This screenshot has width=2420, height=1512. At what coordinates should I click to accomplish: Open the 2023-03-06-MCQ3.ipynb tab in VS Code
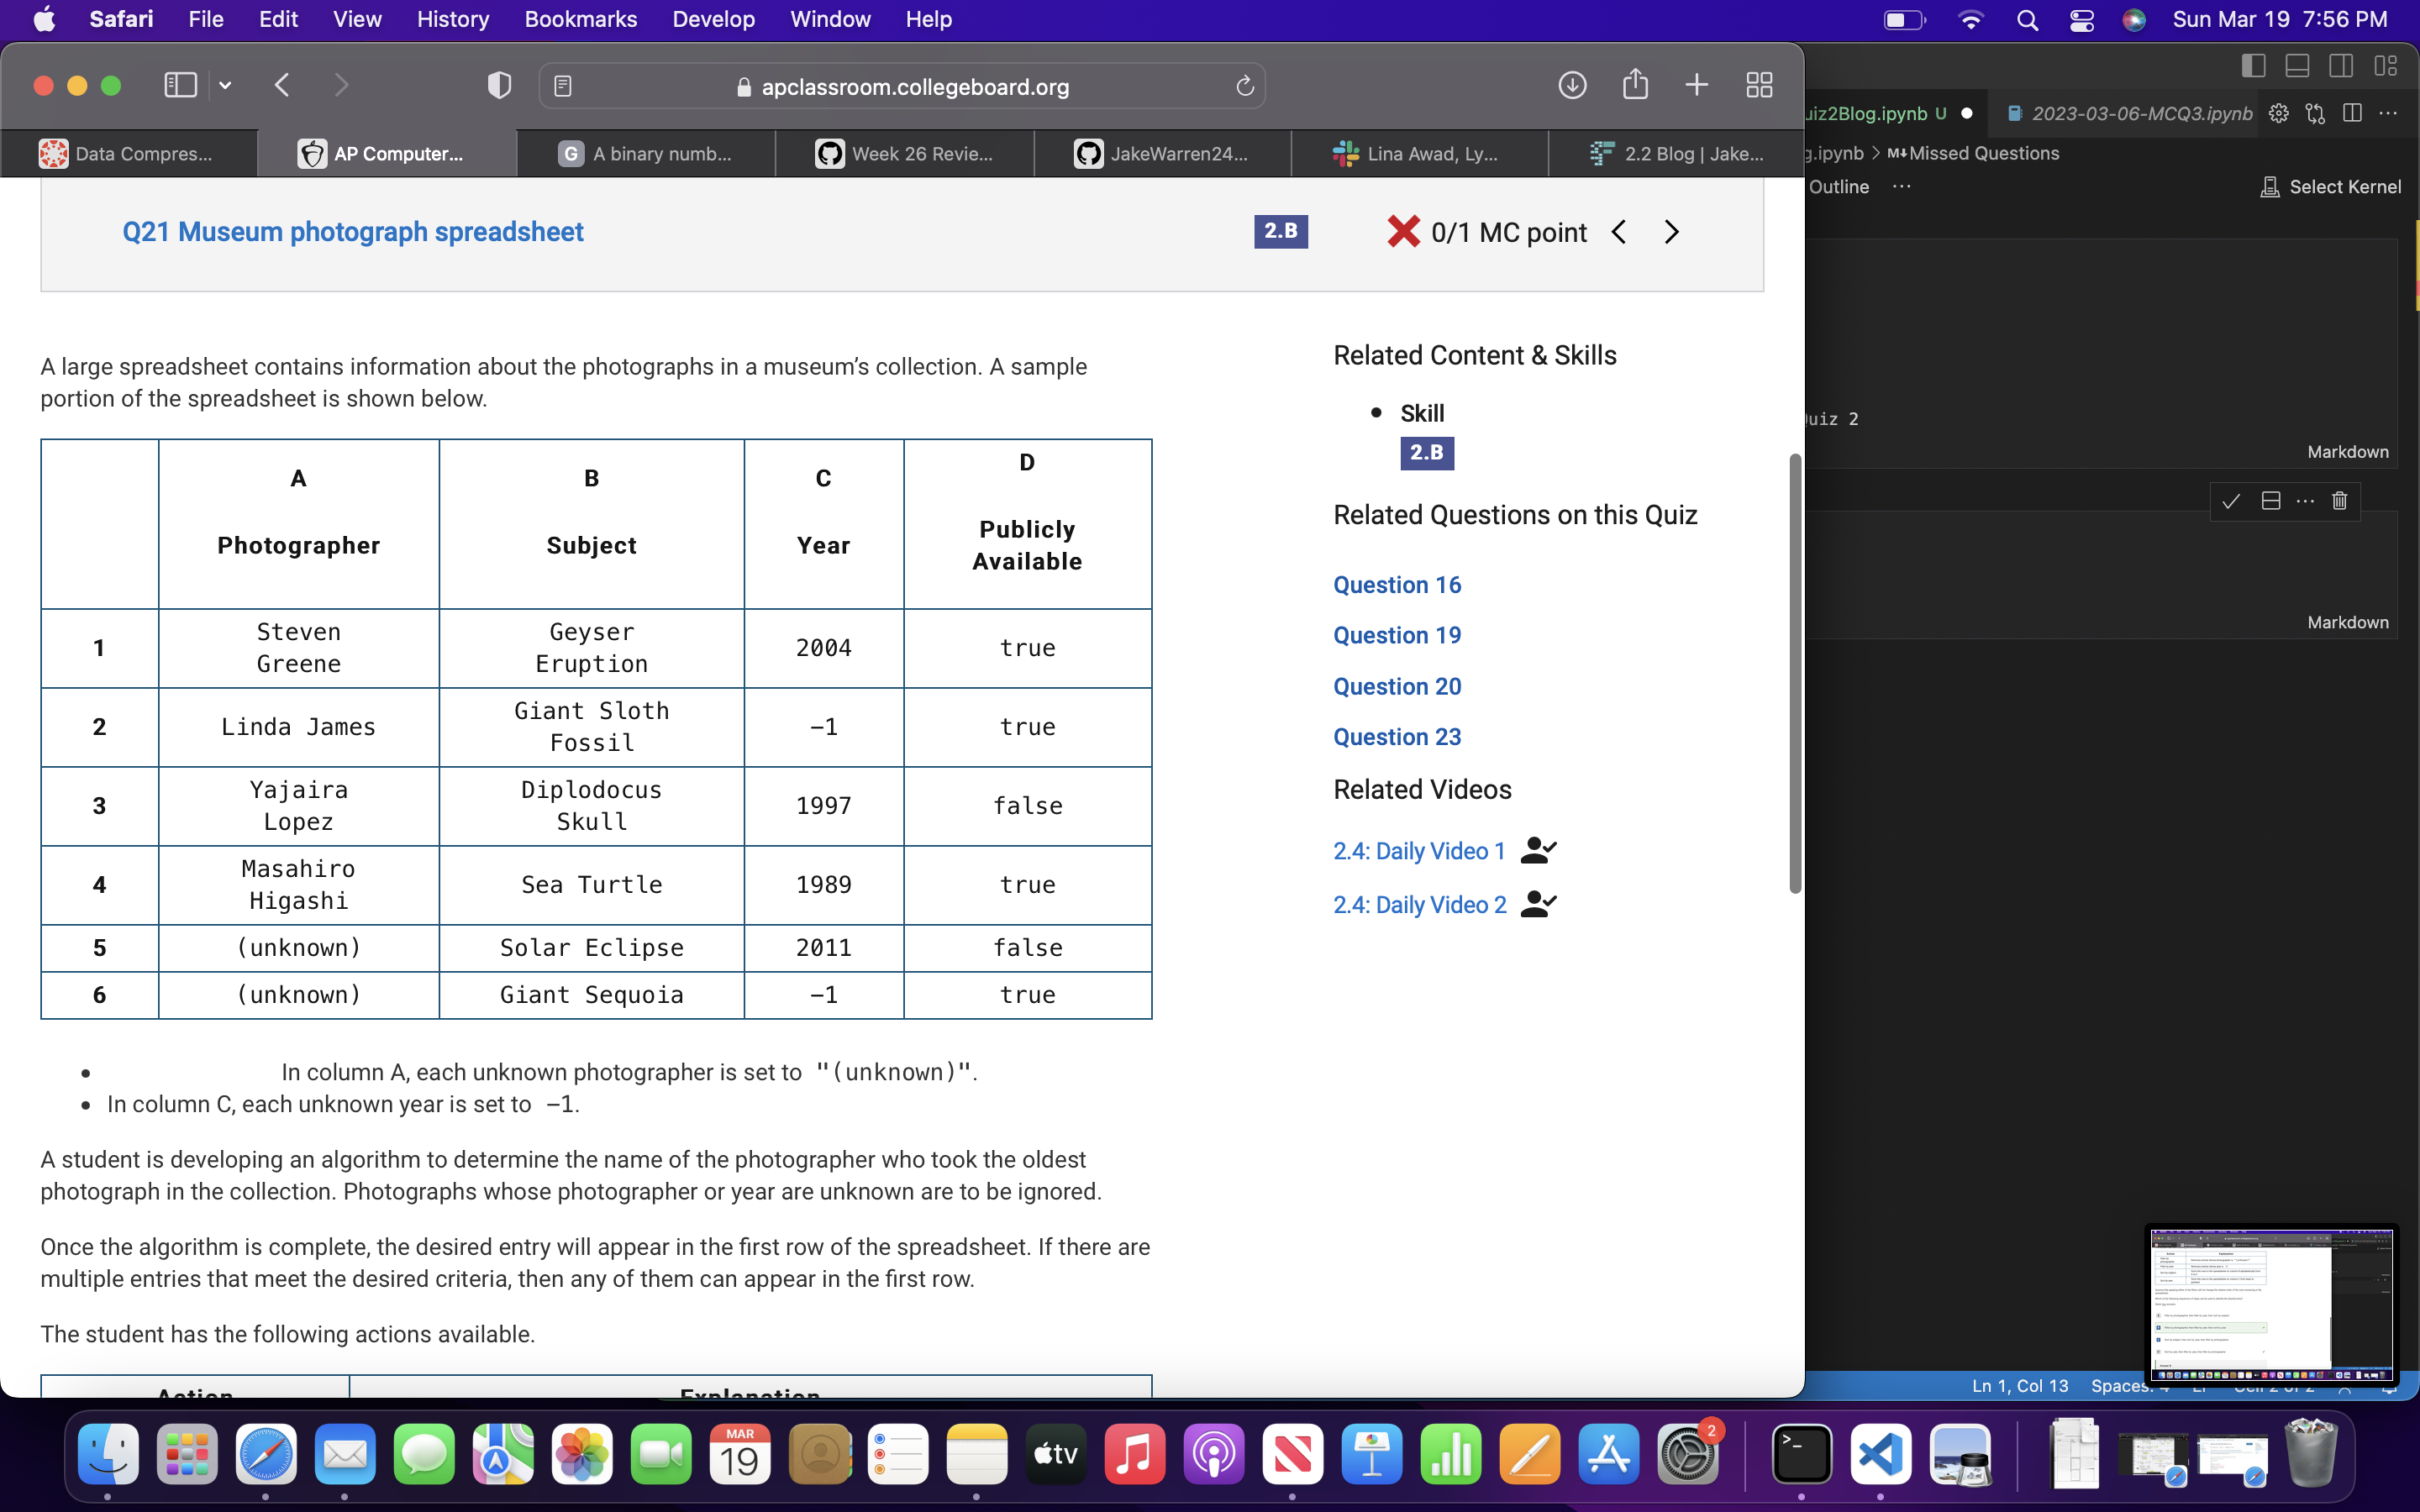(x=2129, y=113)
